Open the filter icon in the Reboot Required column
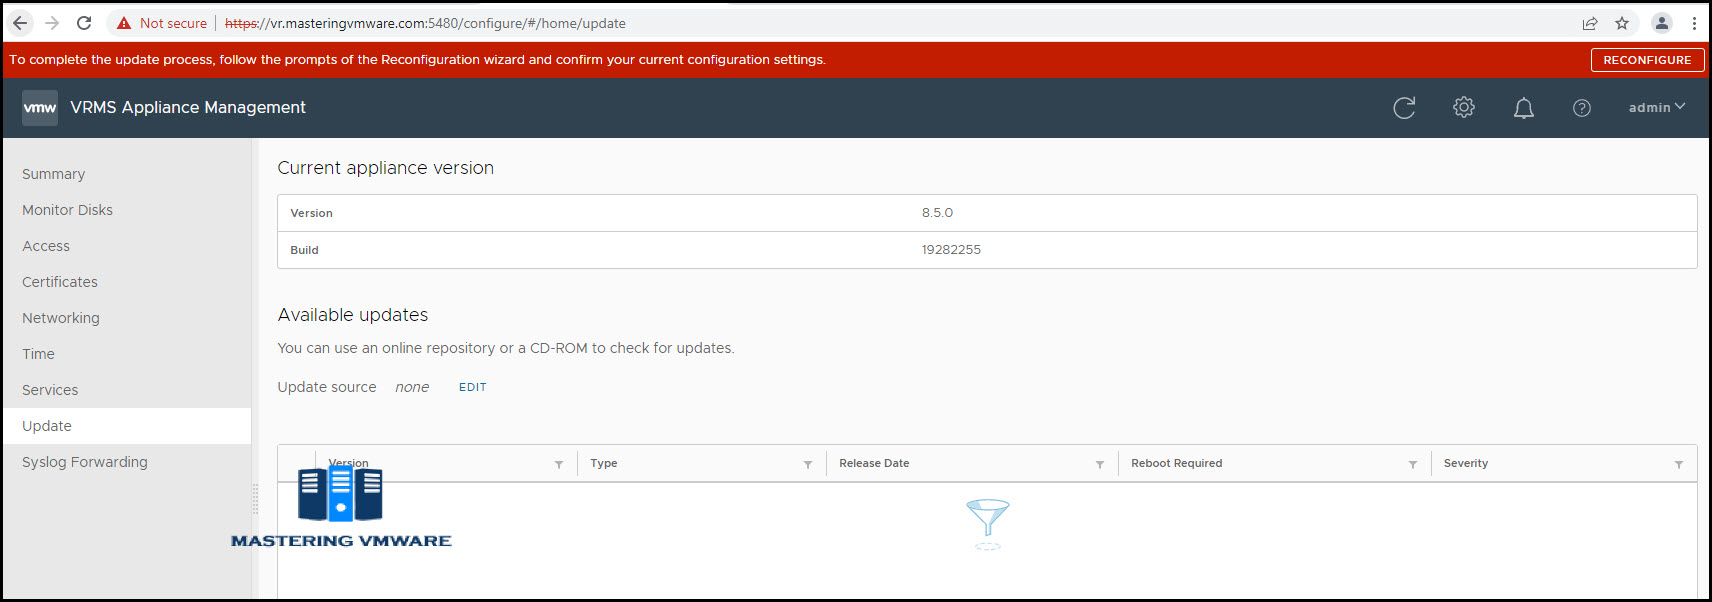Image resolution: width=1712 pixels, height=602 pixels. pos(1413,464)
